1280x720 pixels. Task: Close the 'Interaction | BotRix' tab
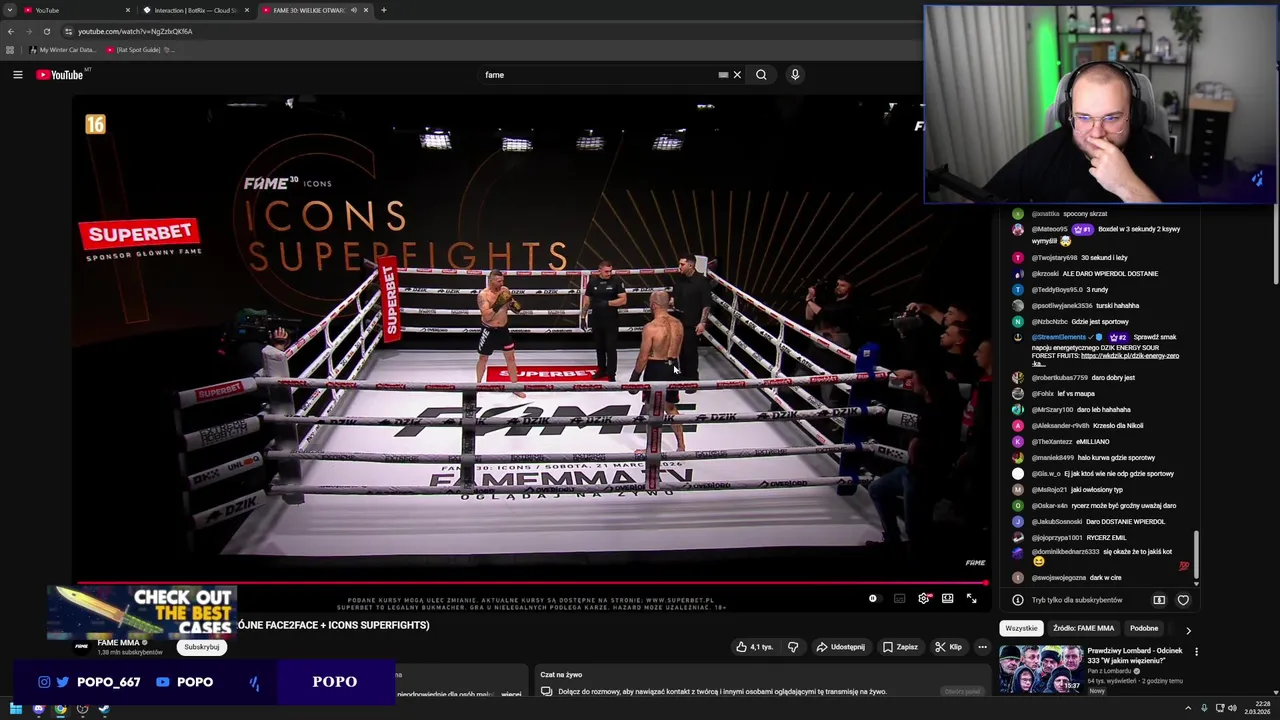[x=247, y=10]
